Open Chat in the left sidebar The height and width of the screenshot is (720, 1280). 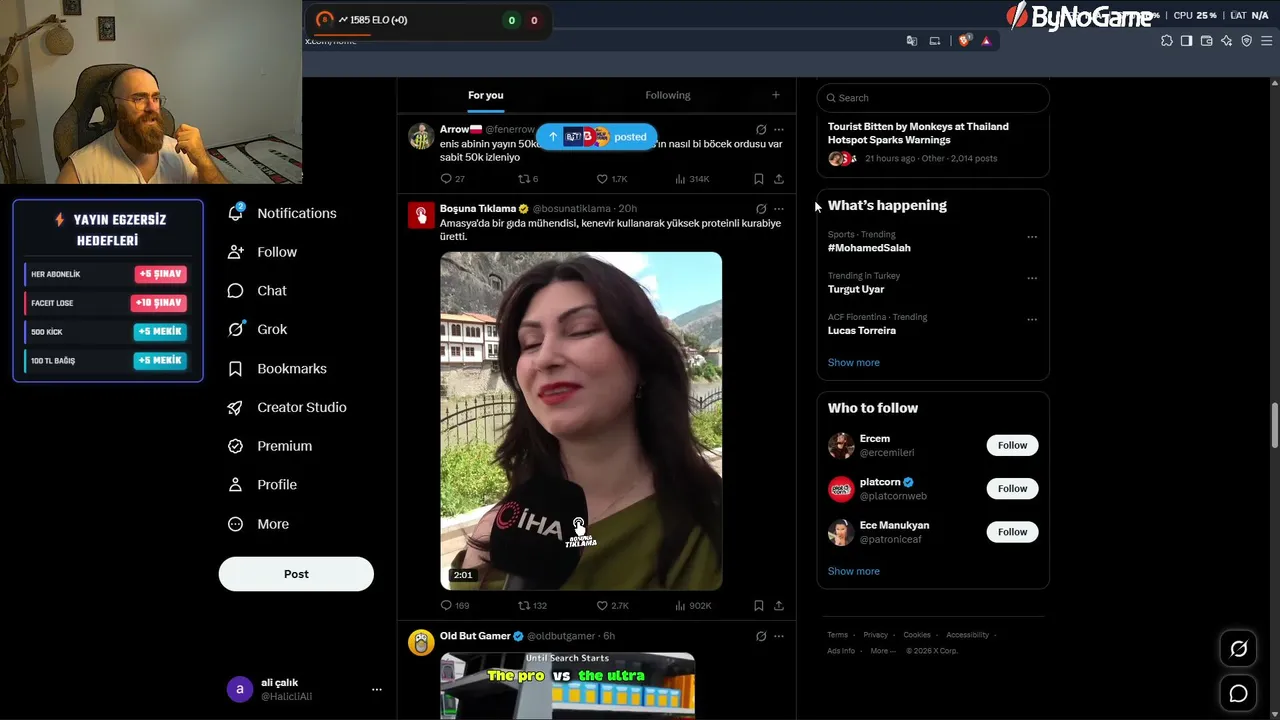[x=257, y=291]
